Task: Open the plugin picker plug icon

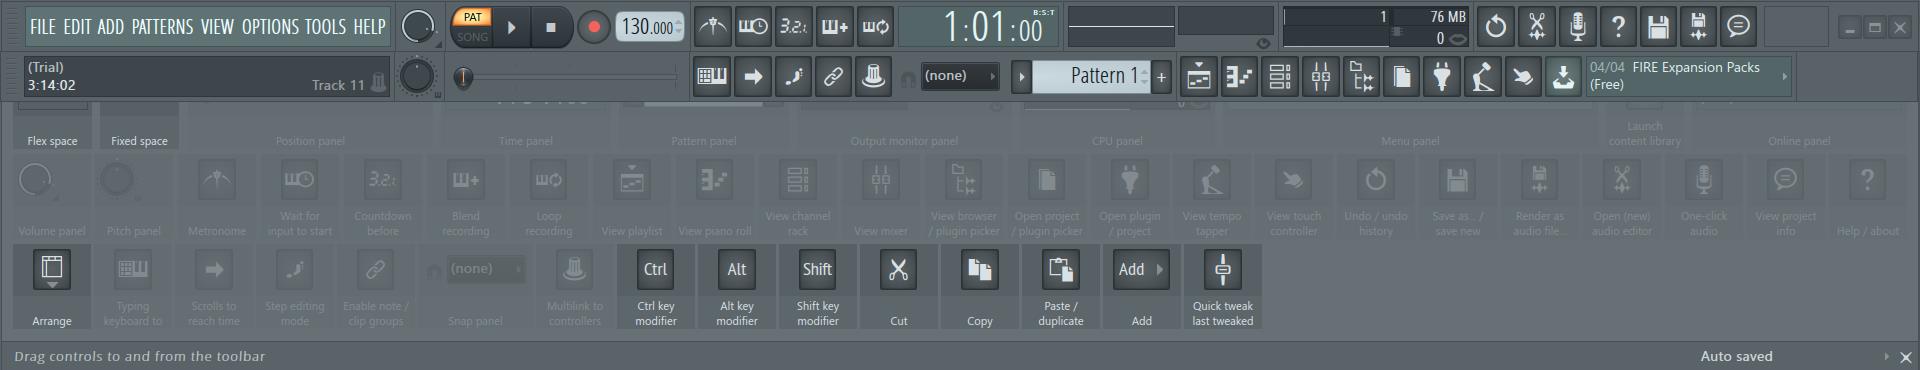Action: [x=1442, y=76]
